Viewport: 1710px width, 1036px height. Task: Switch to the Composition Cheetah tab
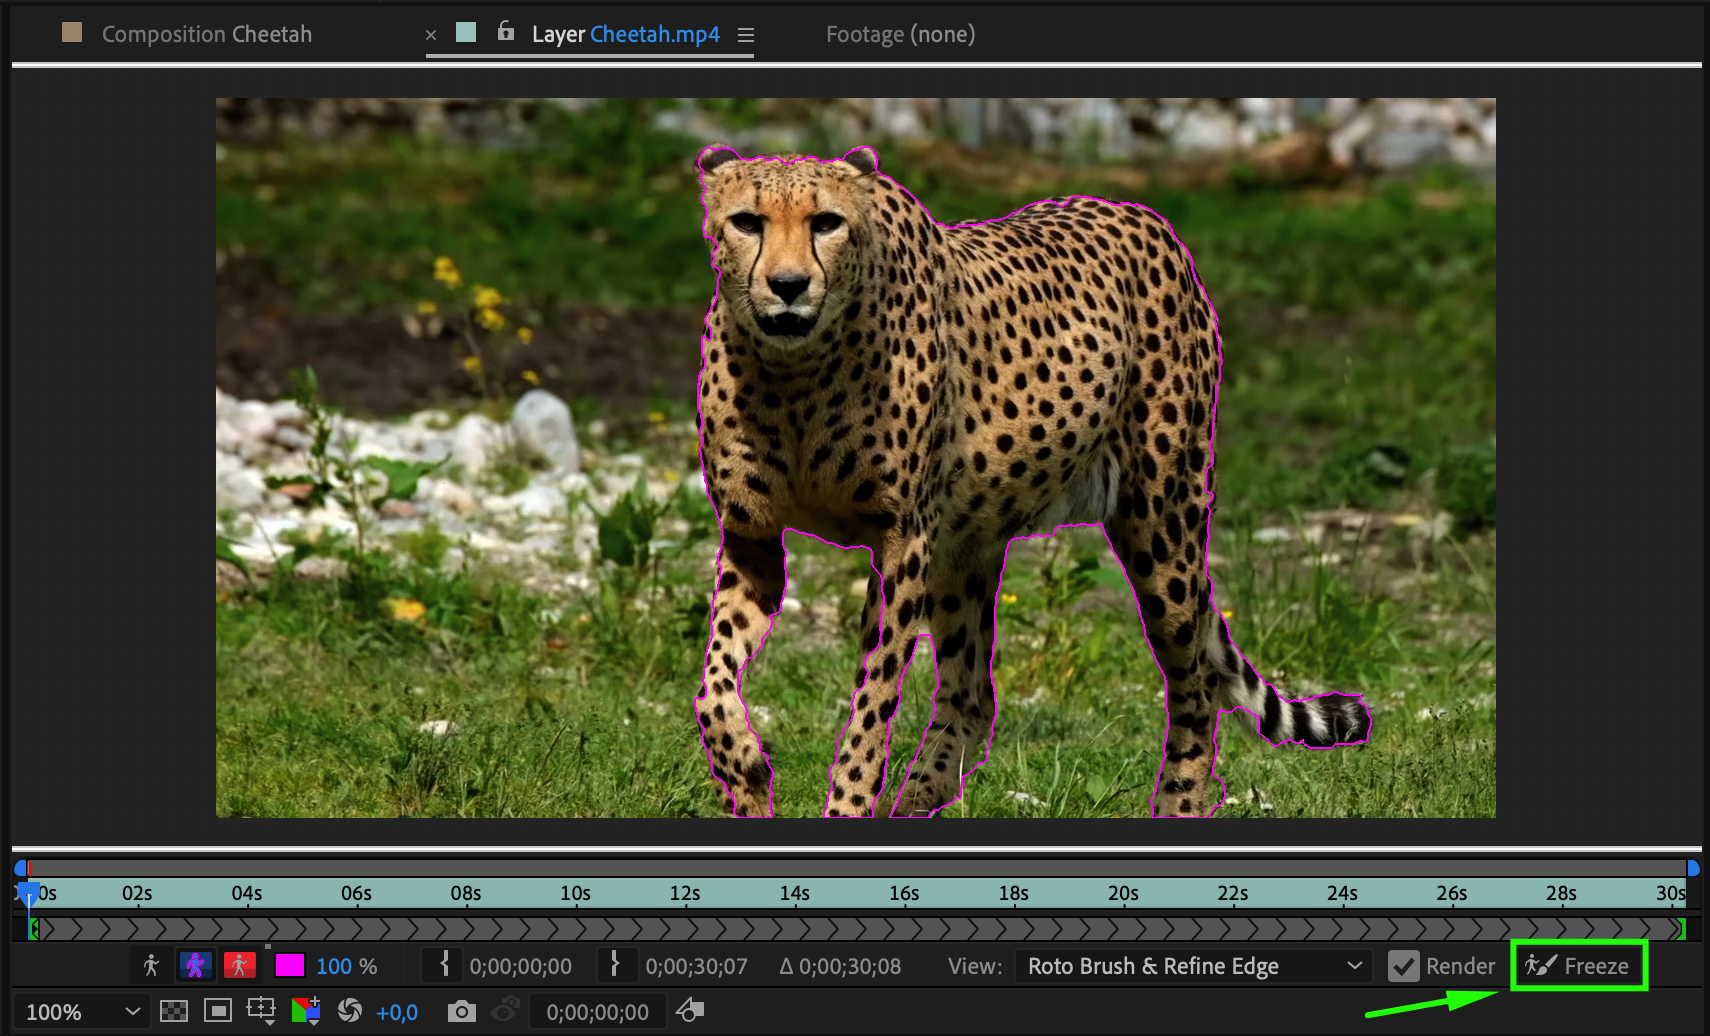coord(206,34)
